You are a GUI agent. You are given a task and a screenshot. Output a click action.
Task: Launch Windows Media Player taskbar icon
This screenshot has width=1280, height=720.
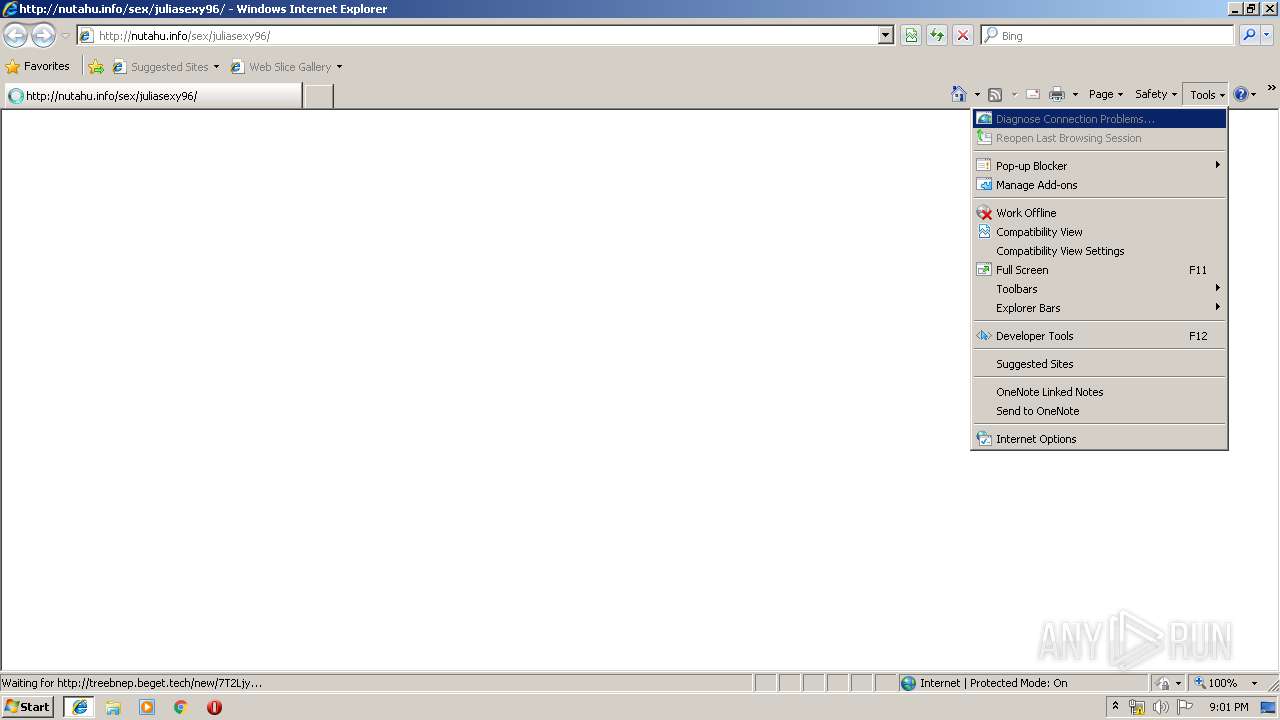[x=147, y=707]
